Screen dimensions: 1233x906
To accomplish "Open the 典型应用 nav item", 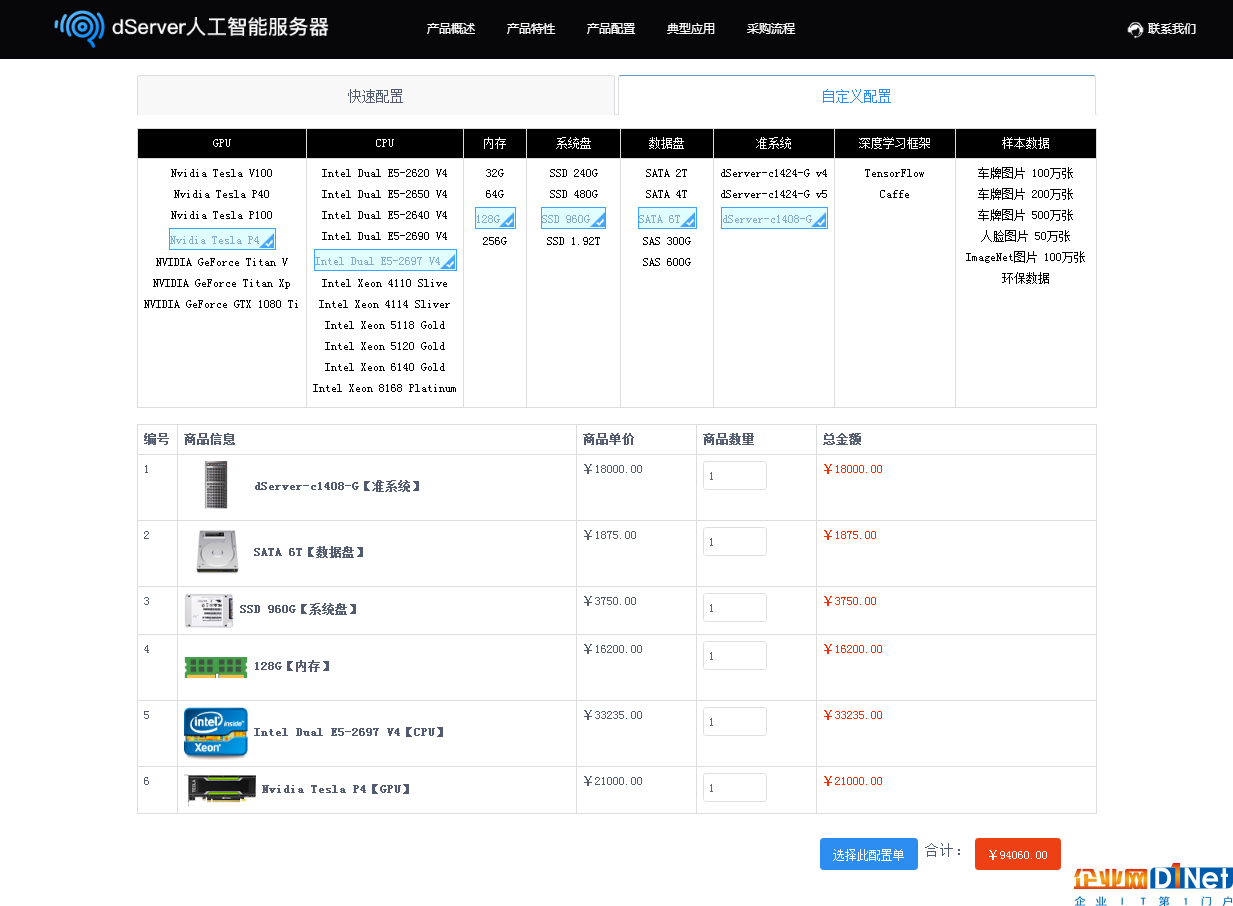I will pyautogui.click(x=691, y=29).
